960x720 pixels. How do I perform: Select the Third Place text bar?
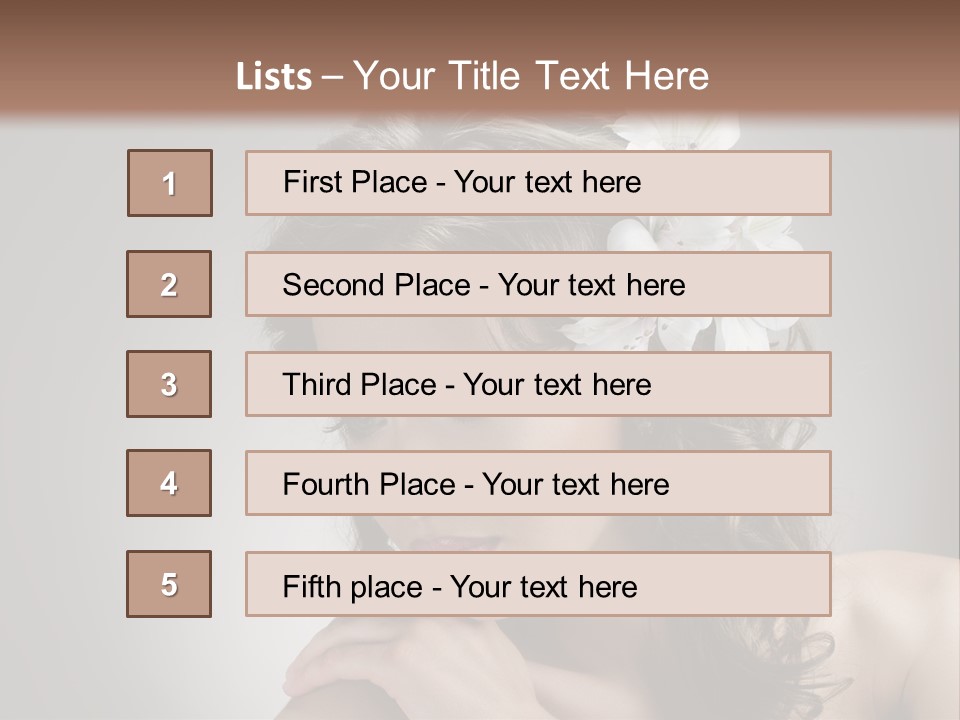(x=538, y=384)
